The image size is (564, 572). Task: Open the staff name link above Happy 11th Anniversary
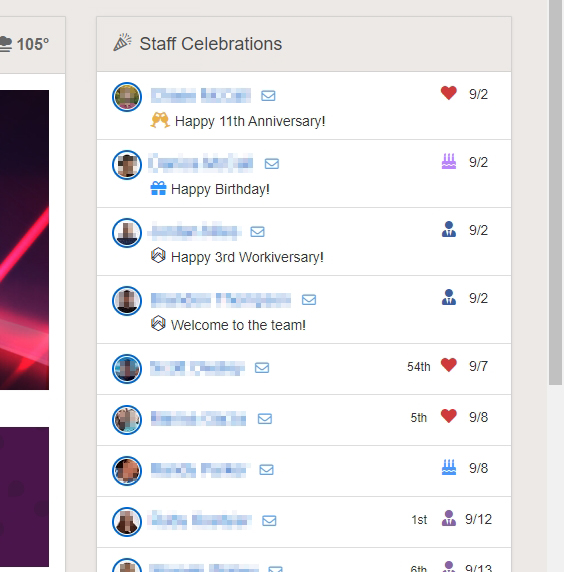pos(201,95)
